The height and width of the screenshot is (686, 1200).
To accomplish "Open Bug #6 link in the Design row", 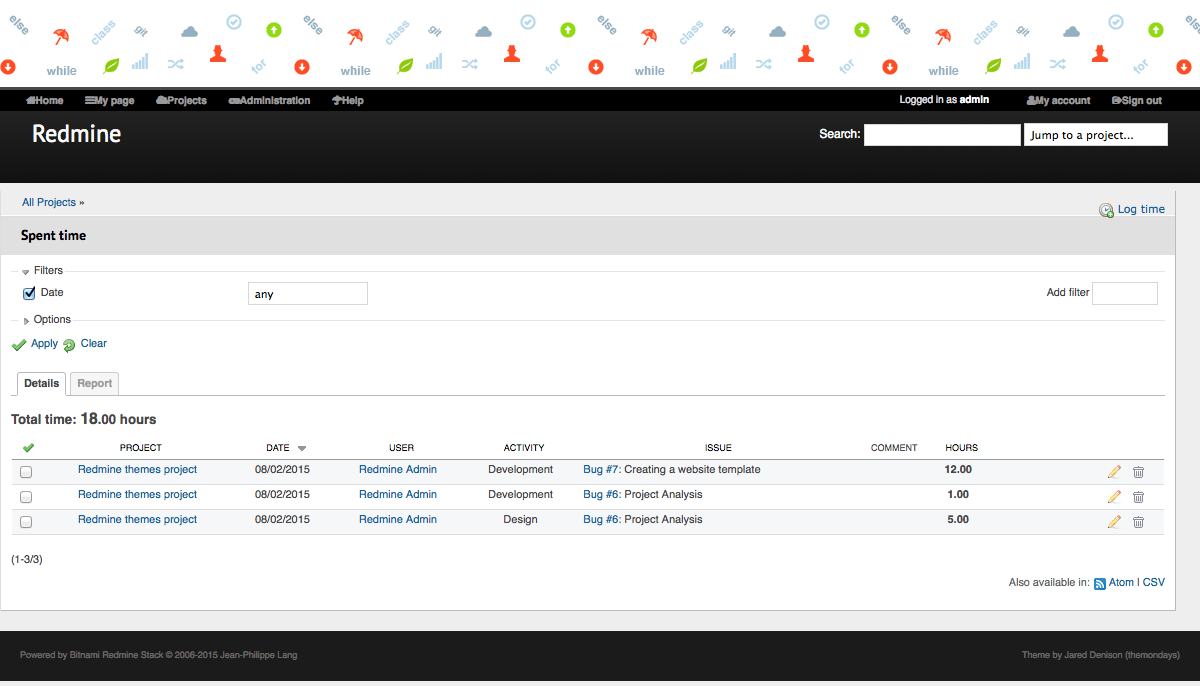I will [x=602, y=520].
